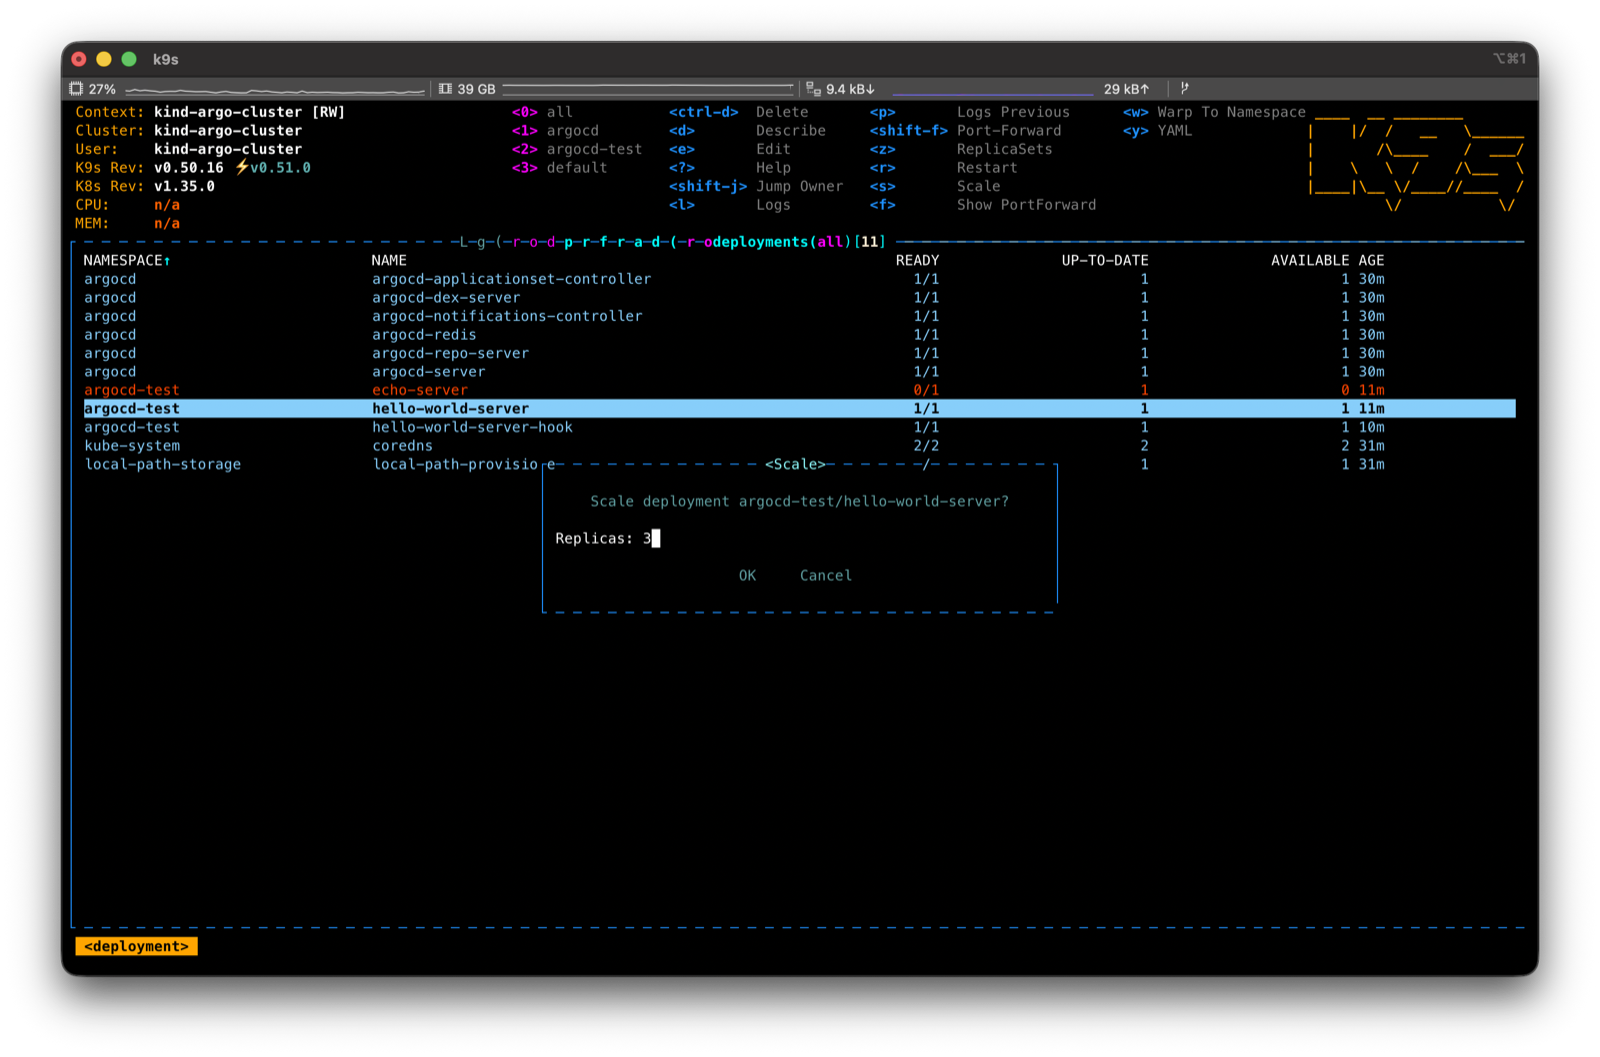This screenshot has width=1600, height=1057.
Task: Select the failing echo-server deployment
Action: [799, 390]
